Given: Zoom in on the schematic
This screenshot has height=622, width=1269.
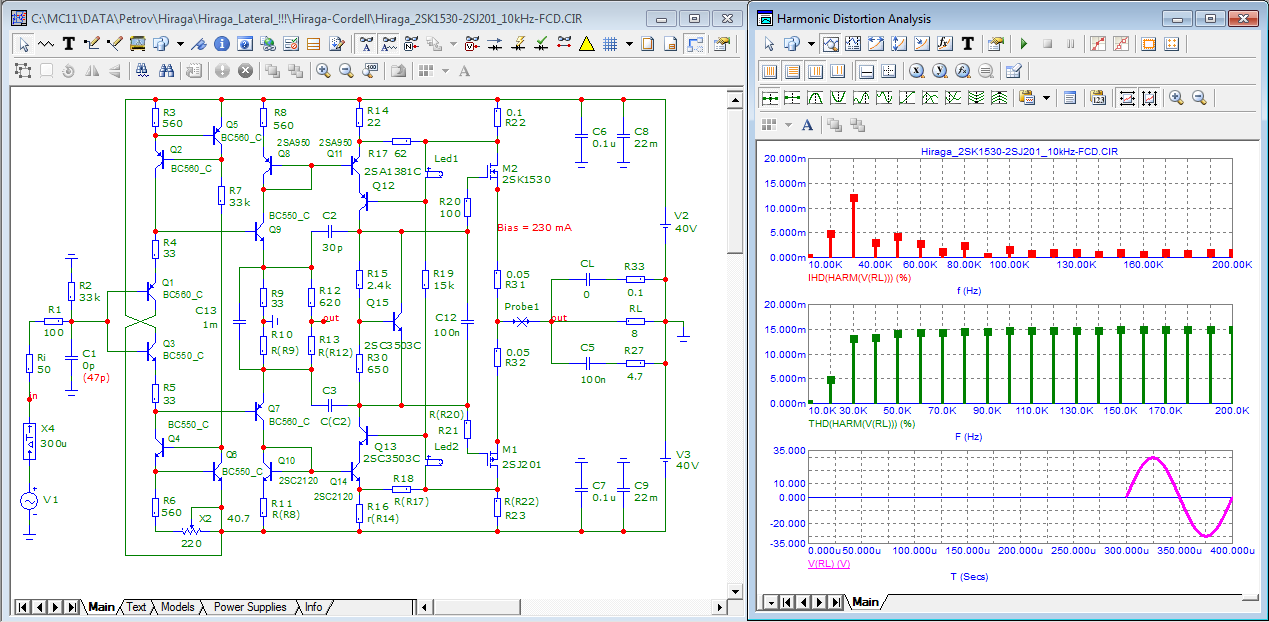Looking at the screenshot, I should (x=322, y=71).
